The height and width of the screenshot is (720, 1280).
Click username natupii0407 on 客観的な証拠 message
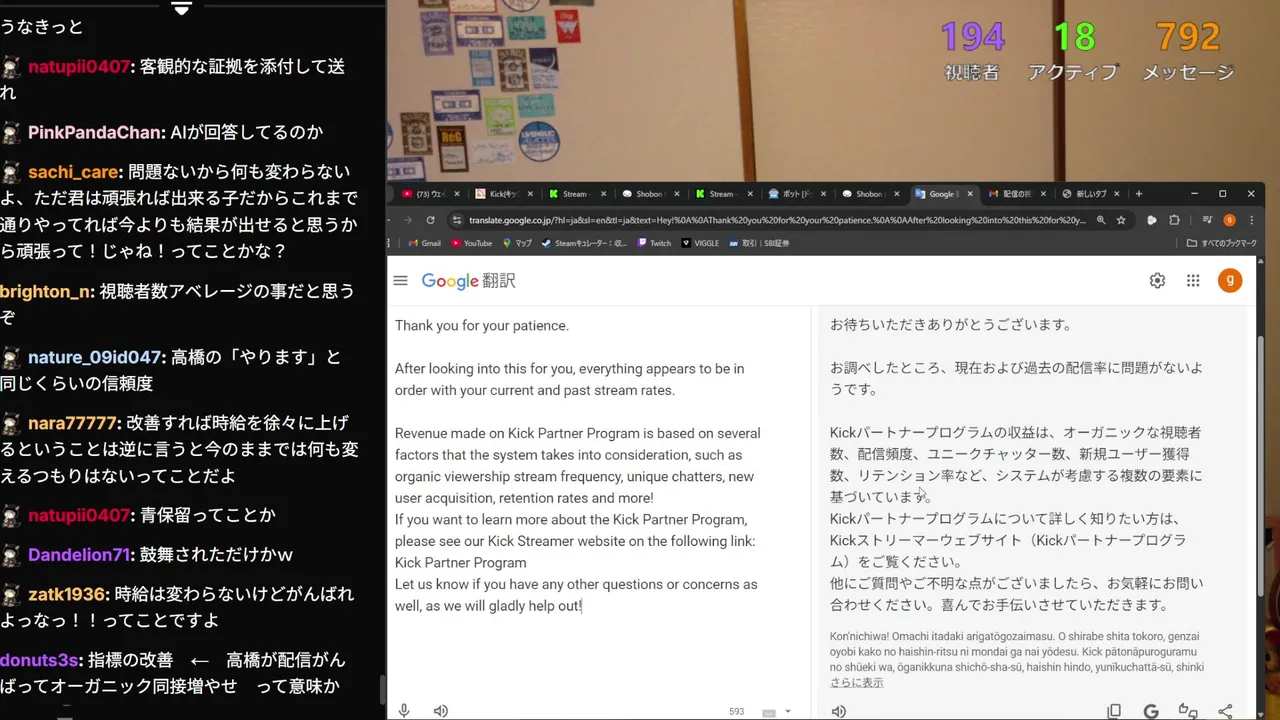79,67
